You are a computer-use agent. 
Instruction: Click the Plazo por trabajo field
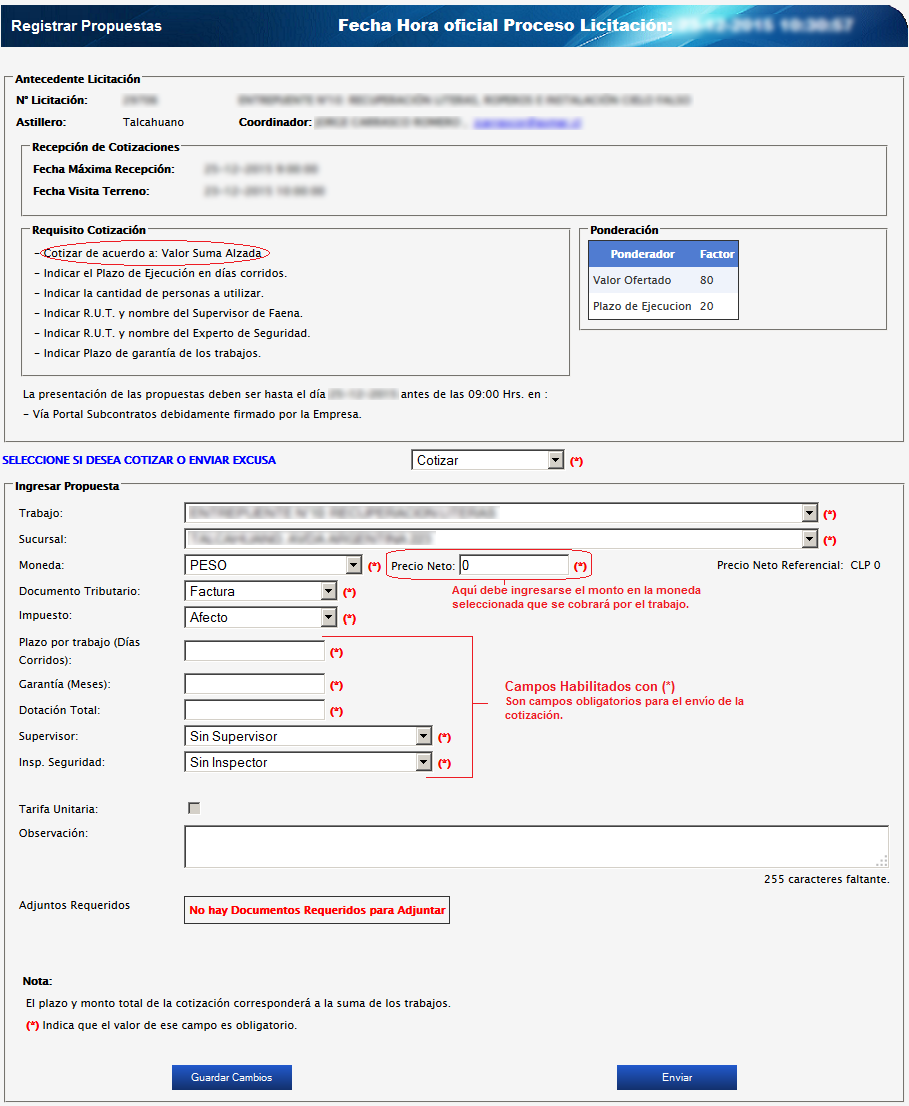(255, 651)
